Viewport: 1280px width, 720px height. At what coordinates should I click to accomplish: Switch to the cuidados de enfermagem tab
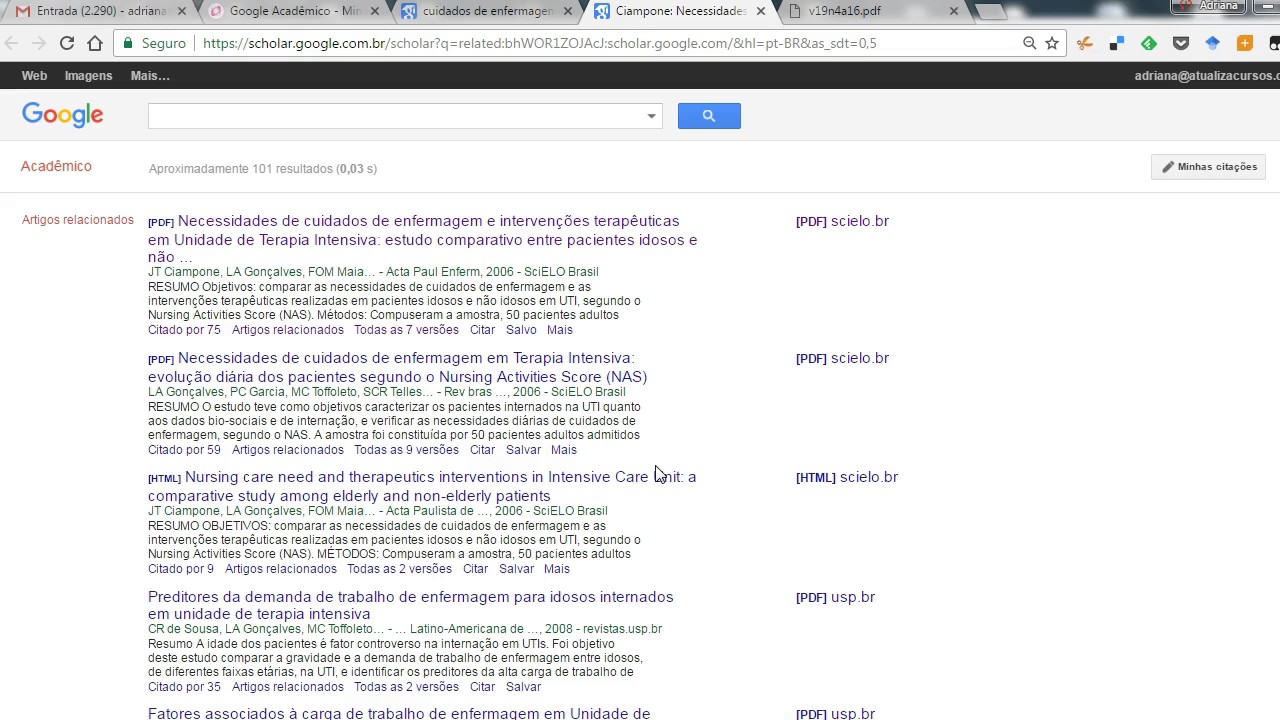coord(487,11)
